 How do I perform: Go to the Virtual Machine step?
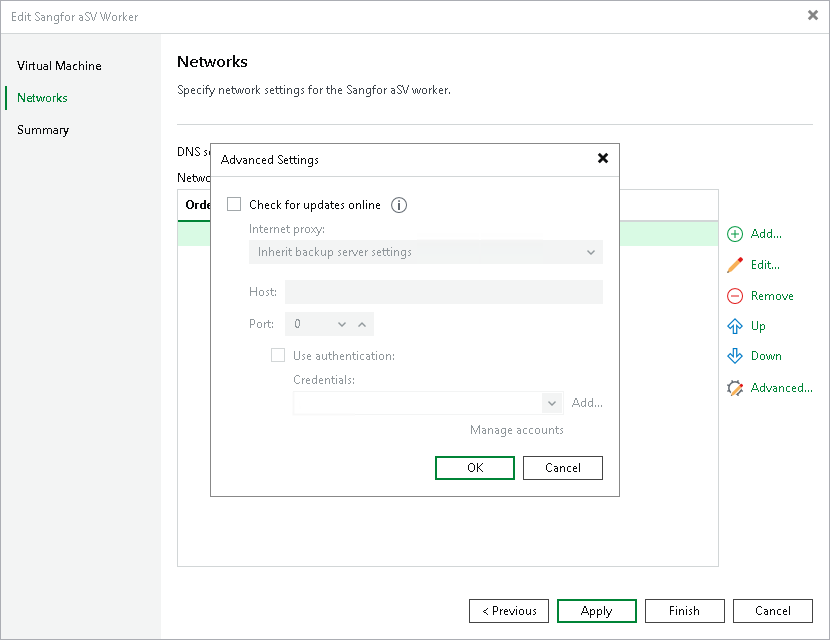[x=59, y=66]
